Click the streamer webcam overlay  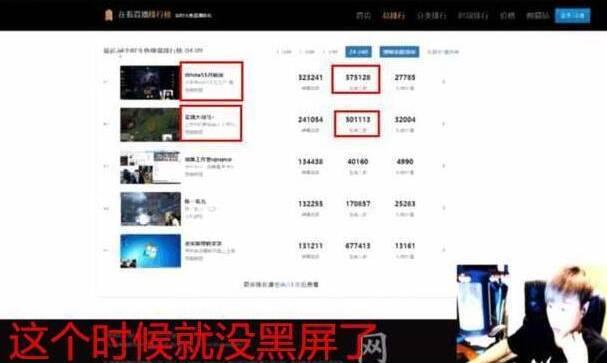[532, 314]
